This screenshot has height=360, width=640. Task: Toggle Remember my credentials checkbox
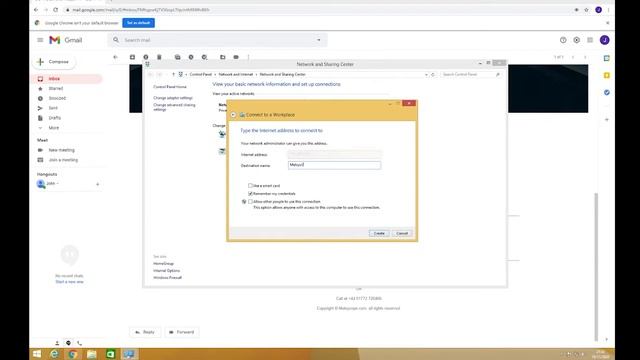[x=250, y=193]
